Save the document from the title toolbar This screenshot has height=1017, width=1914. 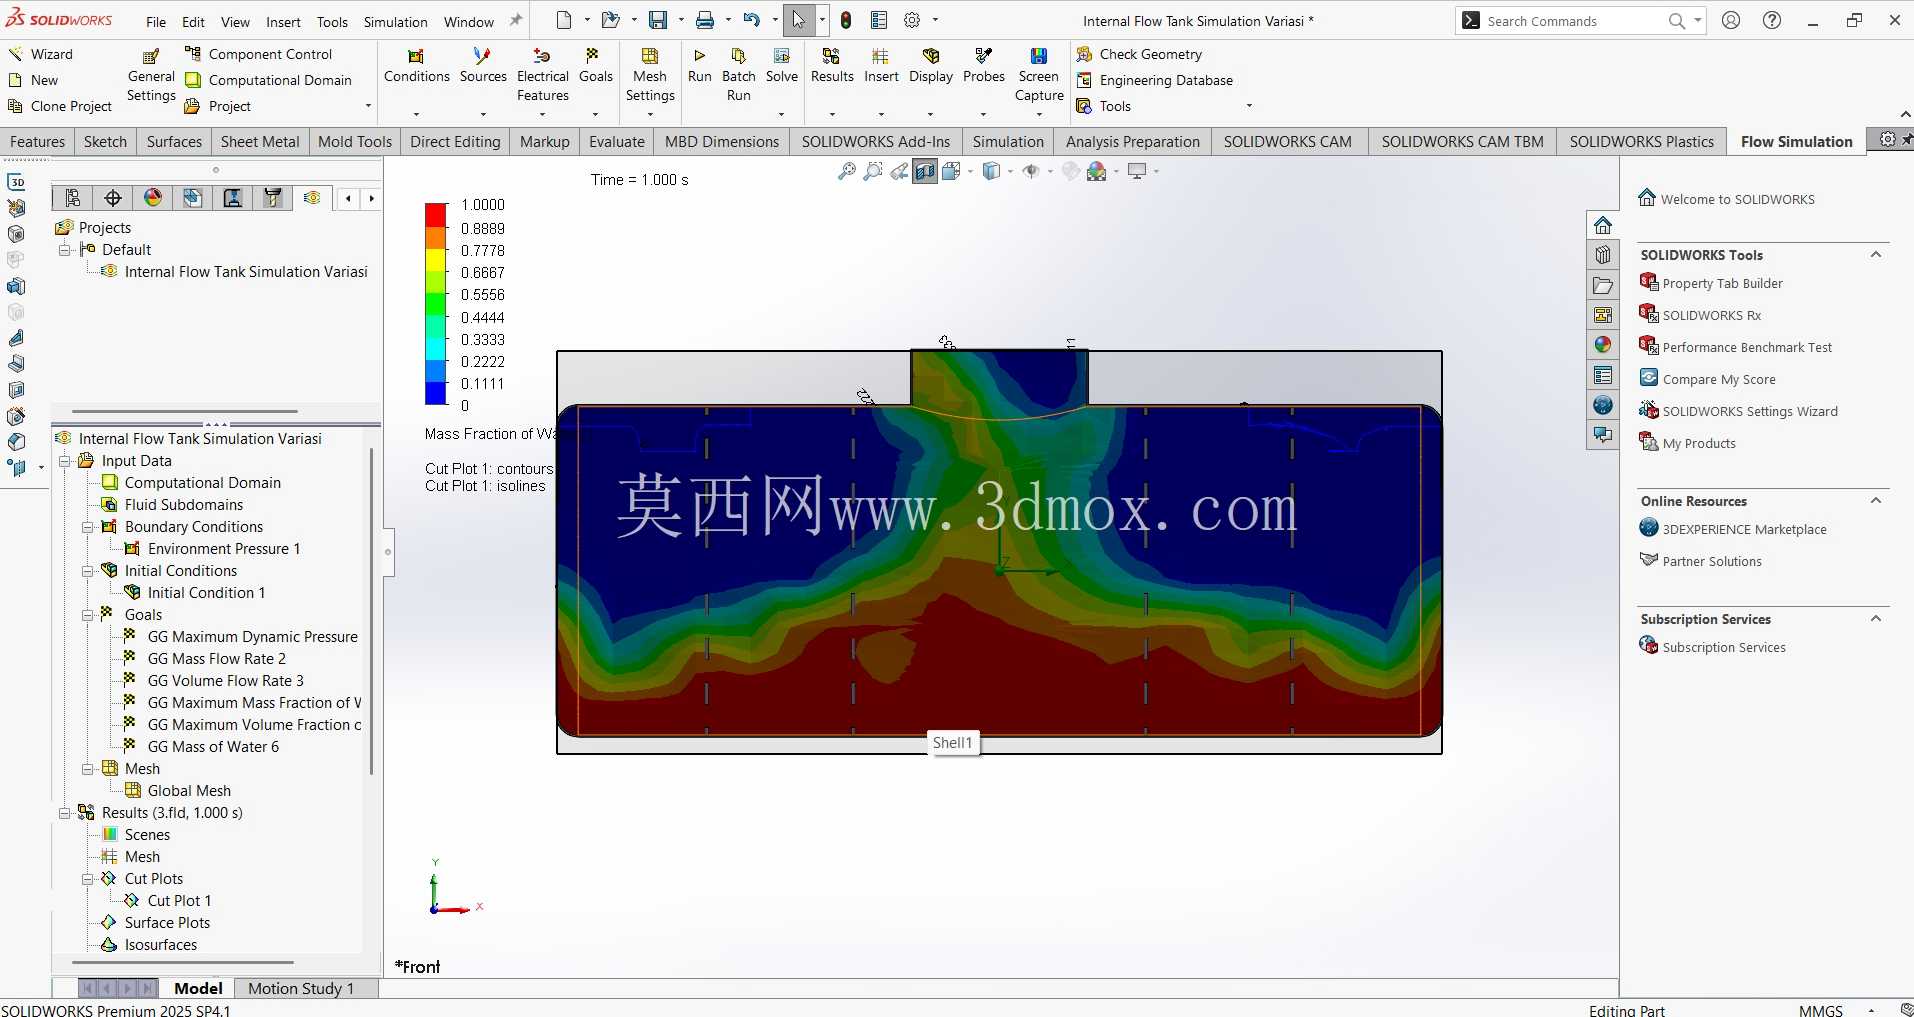(x=657, y=20)
